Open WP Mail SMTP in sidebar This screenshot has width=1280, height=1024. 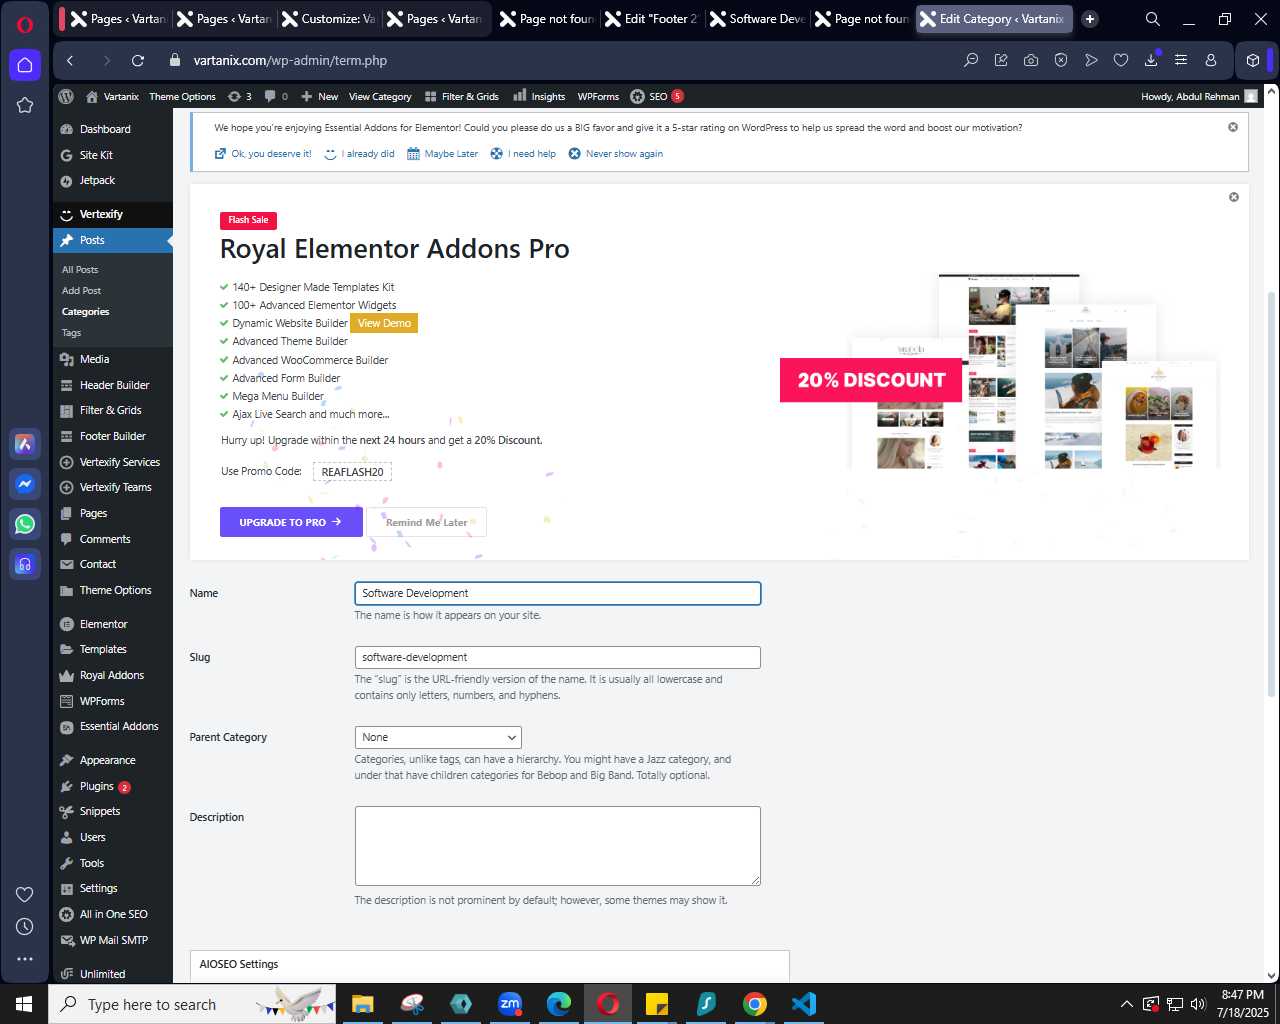coord(113,940)
